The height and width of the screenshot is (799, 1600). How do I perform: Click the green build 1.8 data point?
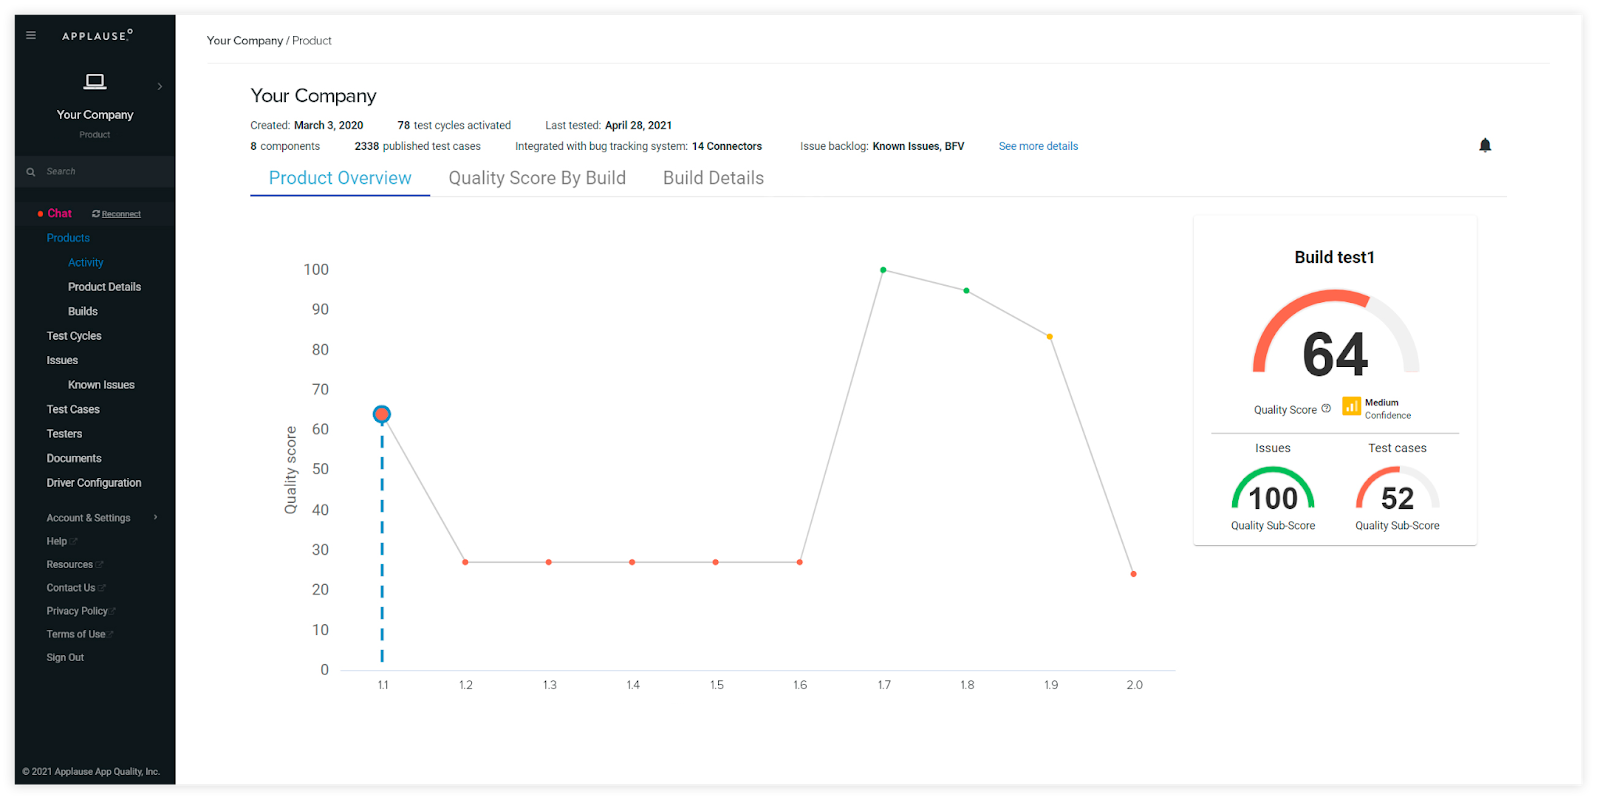966,291
